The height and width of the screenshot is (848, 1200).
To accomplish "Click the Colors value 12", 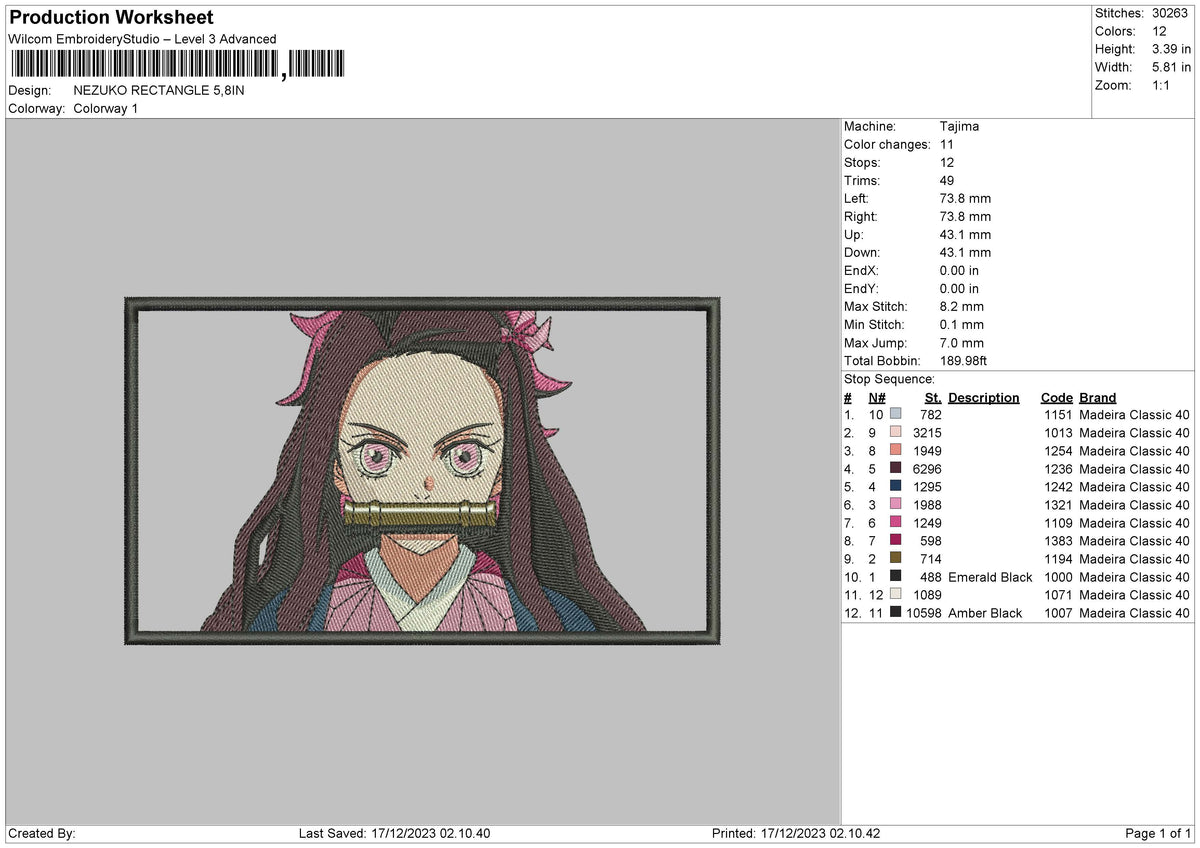I will point(1158,31).
